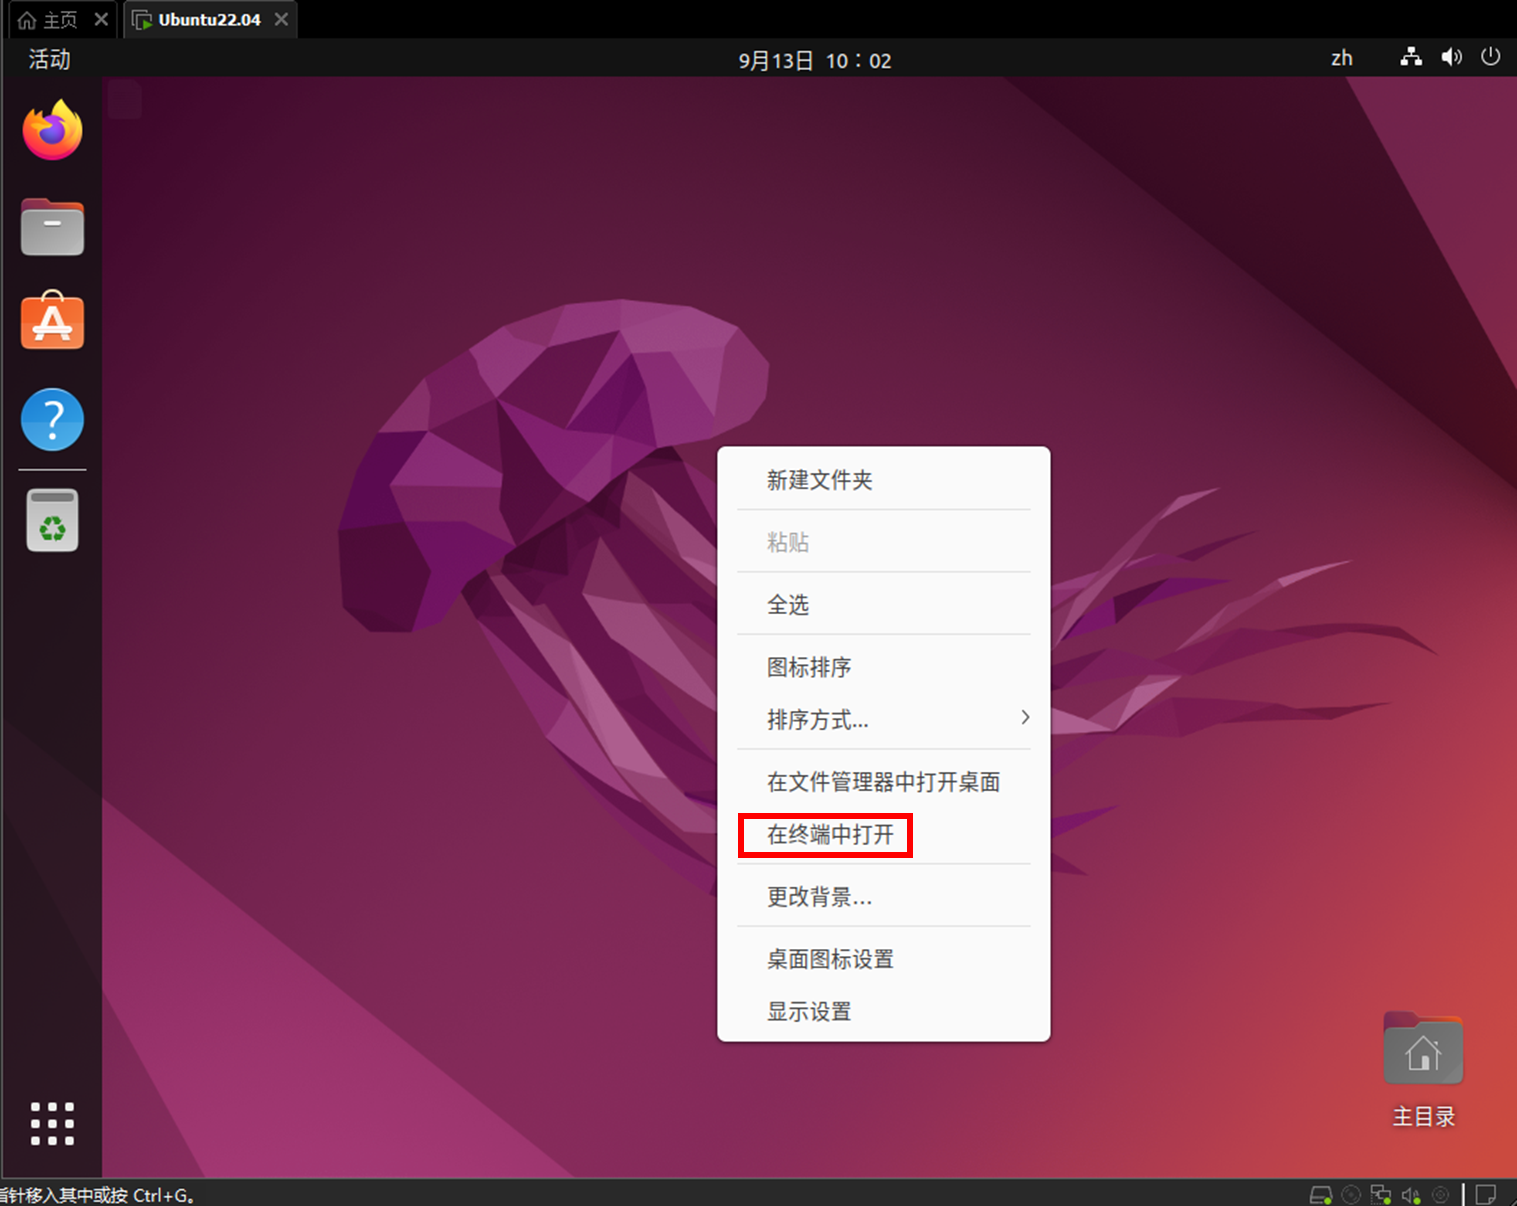Screen dimensions: 1517x1206
Task: Show Applications grid button
Action: point(52,1123)
